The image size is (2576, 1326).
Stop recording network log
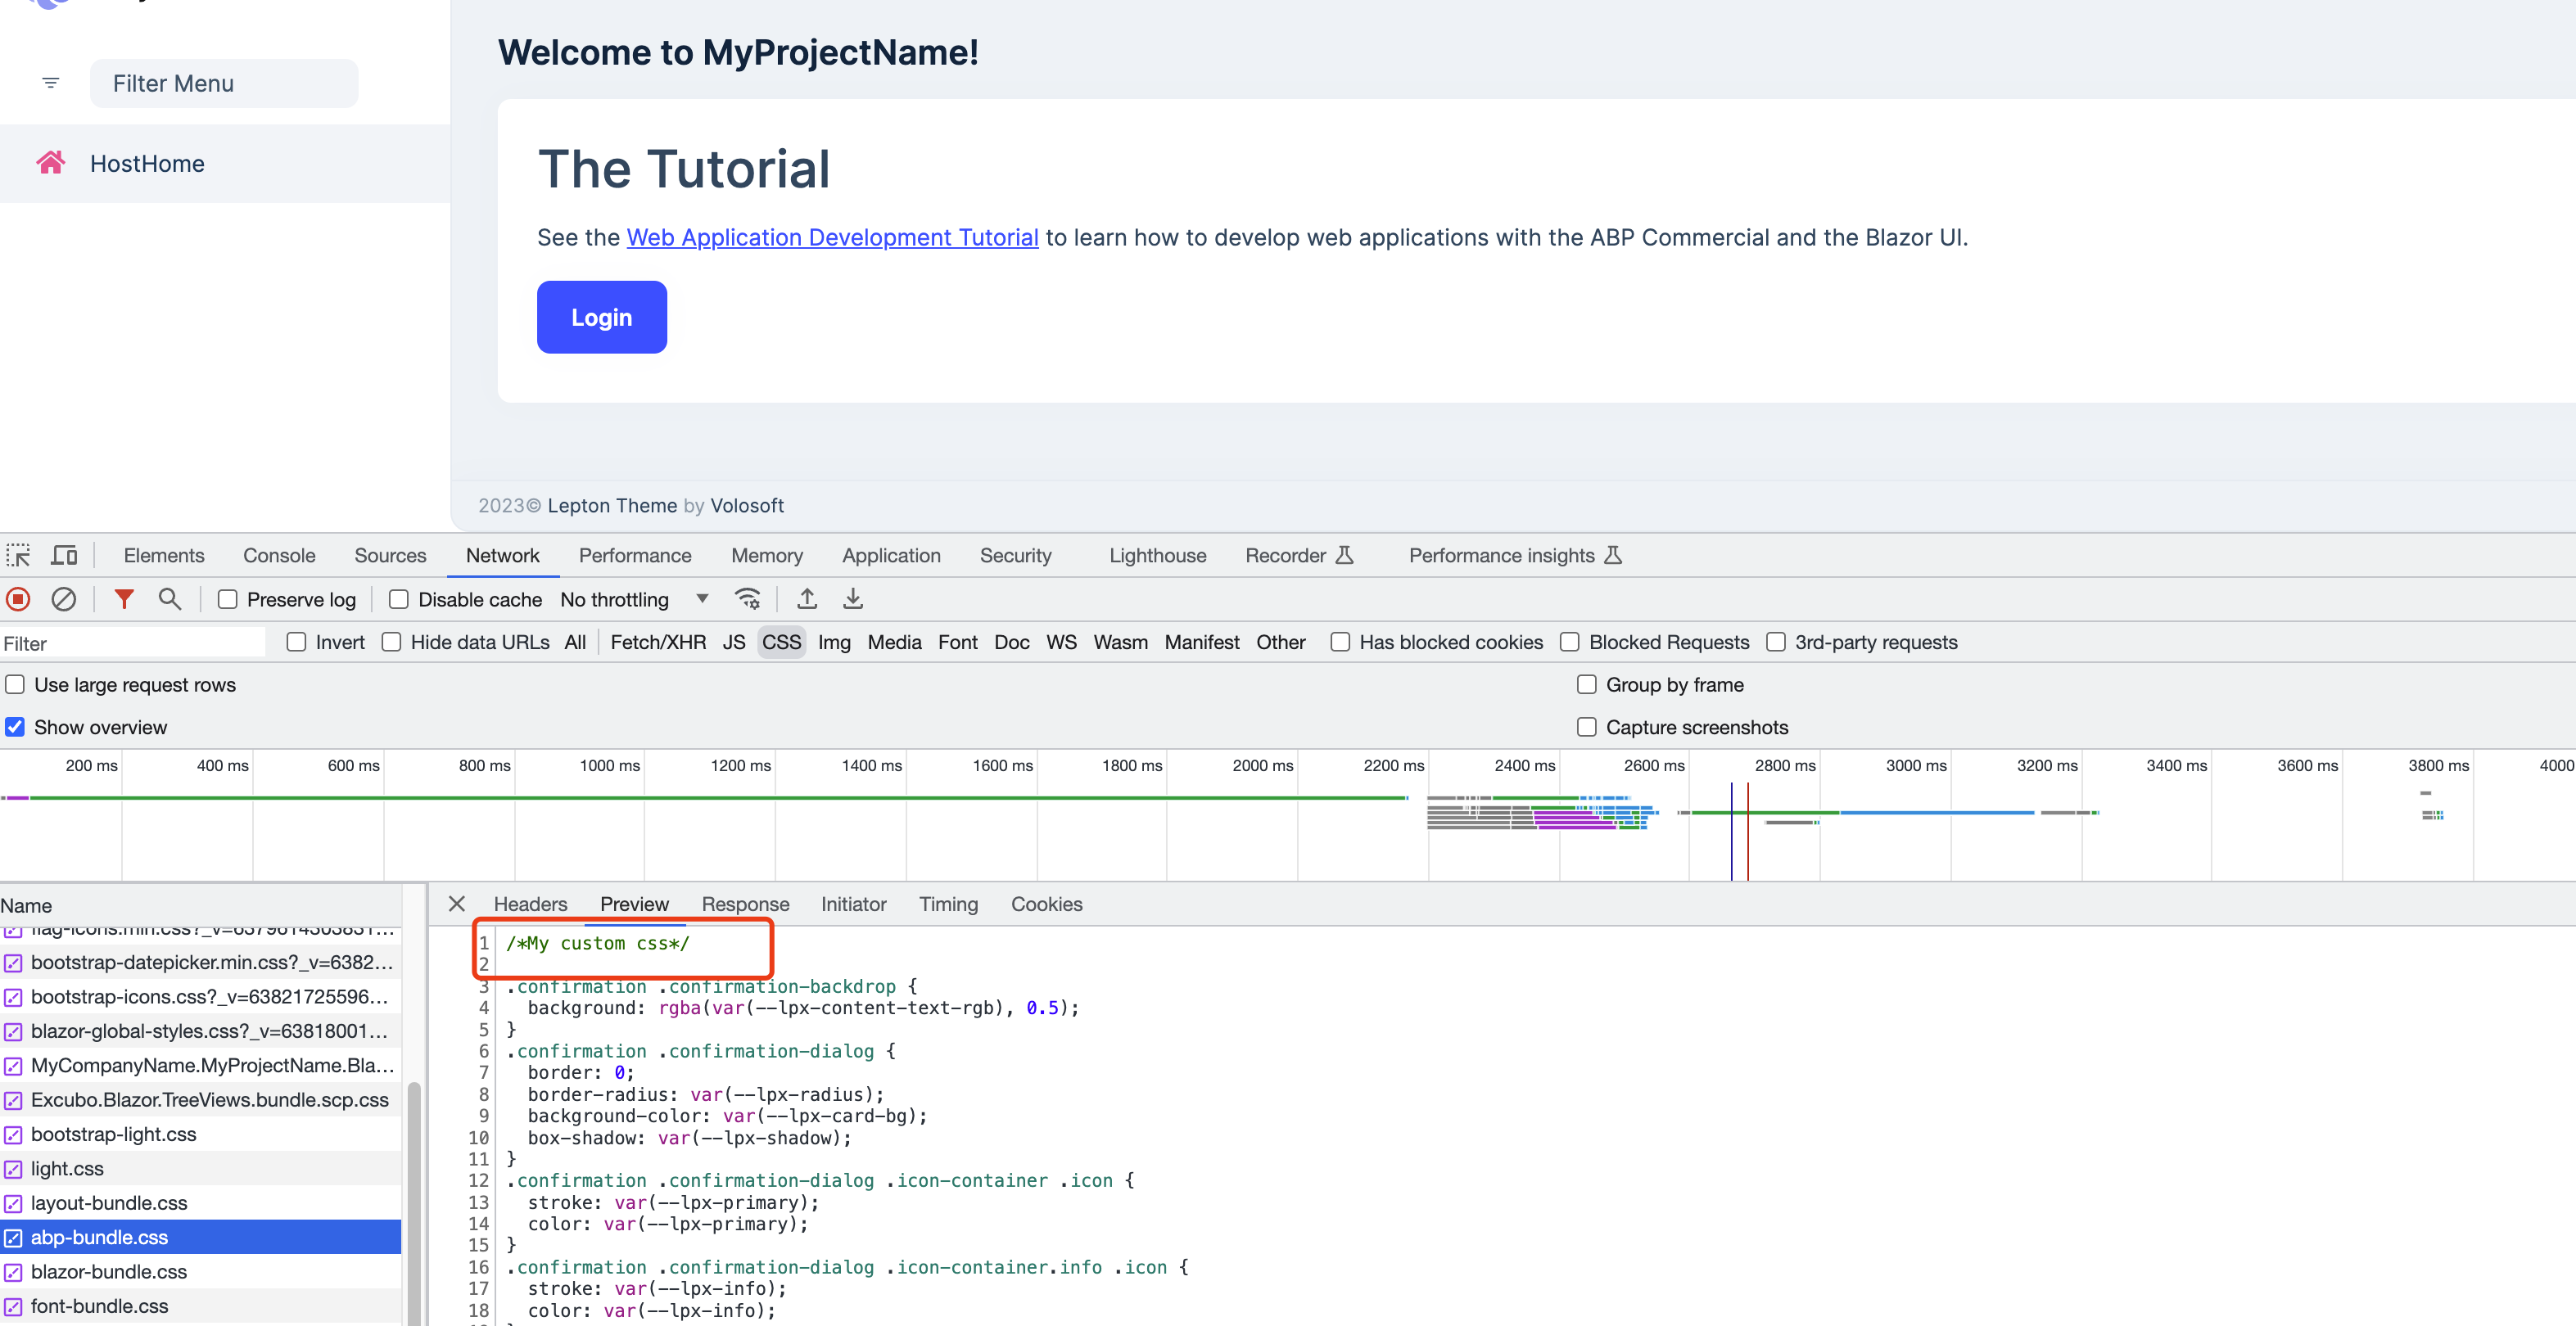(18, 599)
